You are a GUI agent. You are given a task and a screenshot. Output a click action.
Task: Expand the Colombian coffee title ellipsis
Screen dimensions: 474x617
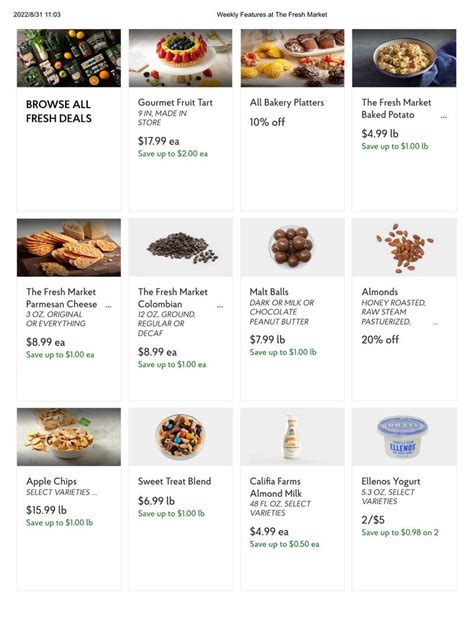220,306
